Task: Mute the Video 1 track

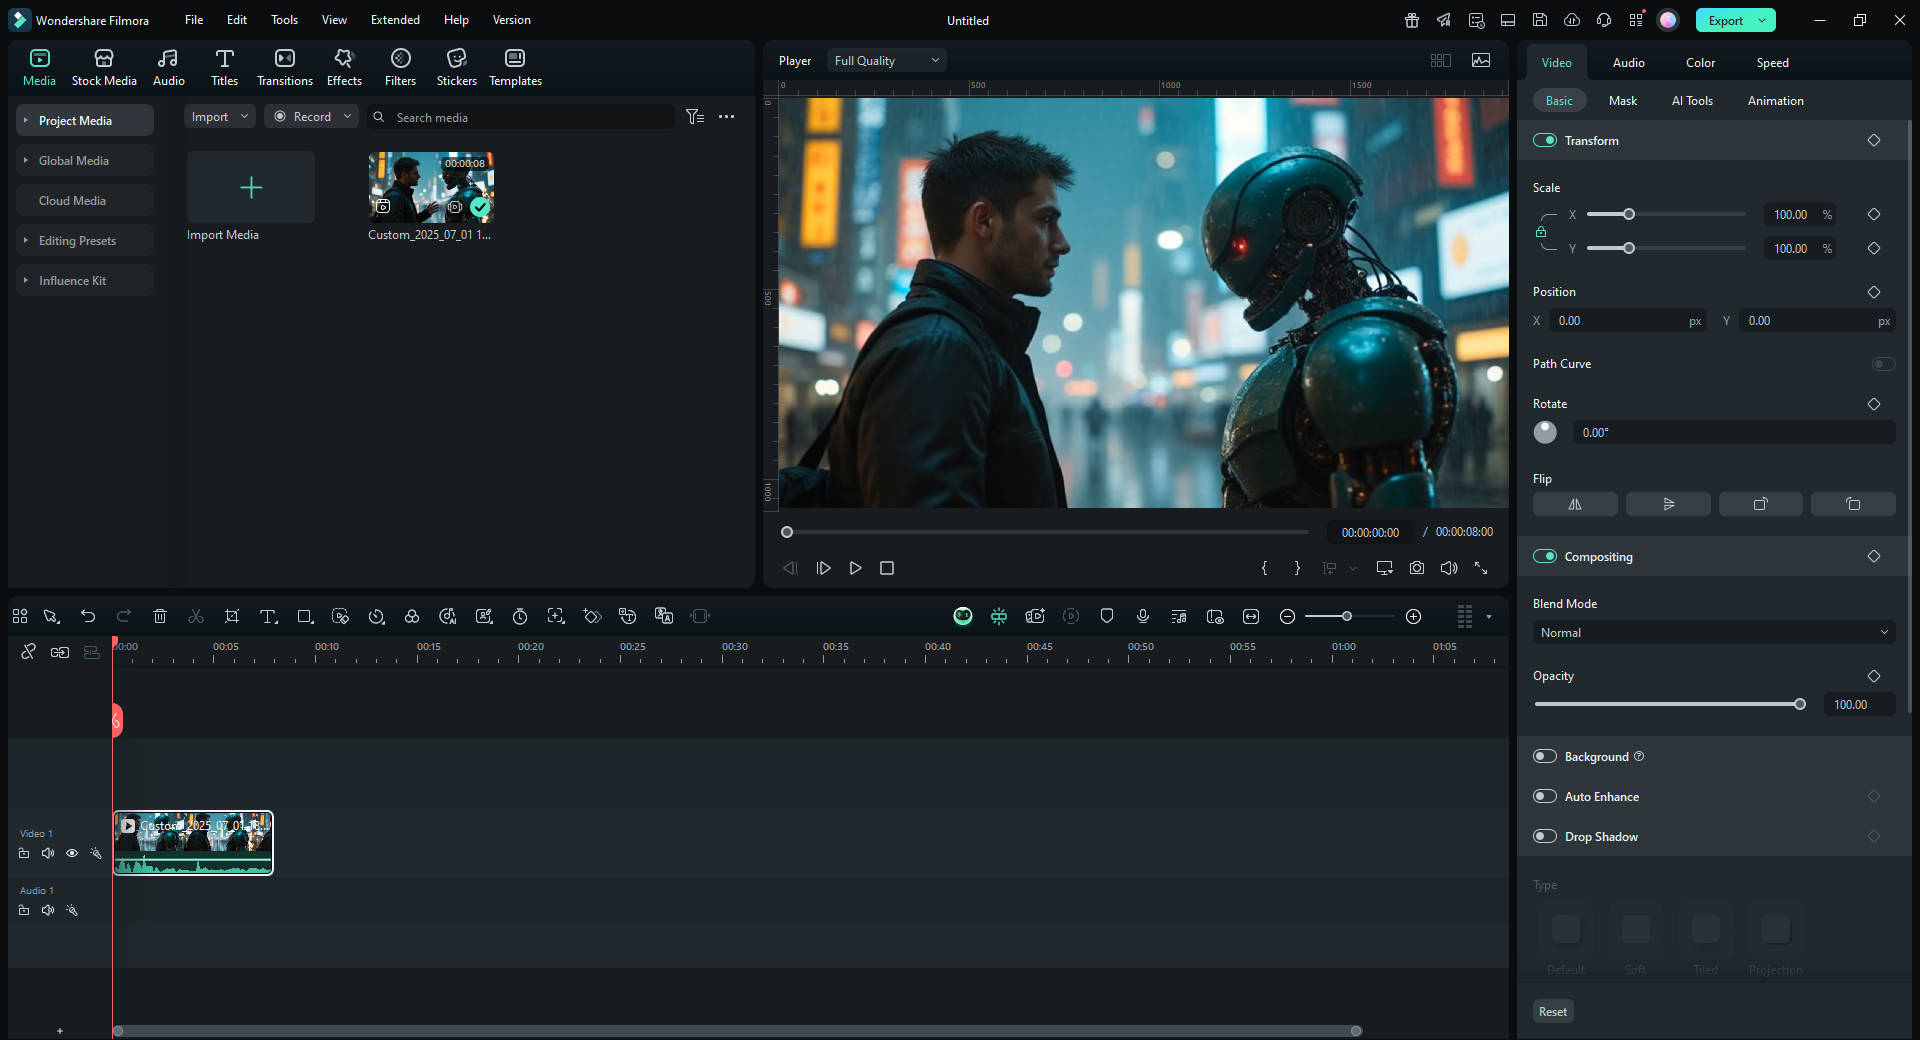Action: pyautogui.click(x=48, y=853)
